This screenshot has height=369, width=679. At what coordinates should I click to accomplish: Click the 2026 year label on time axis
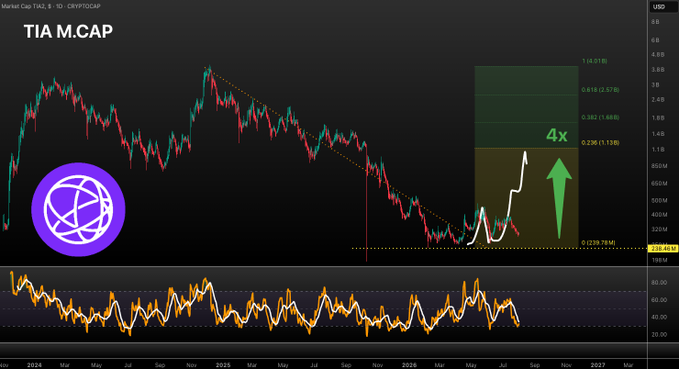click(409, 365)
